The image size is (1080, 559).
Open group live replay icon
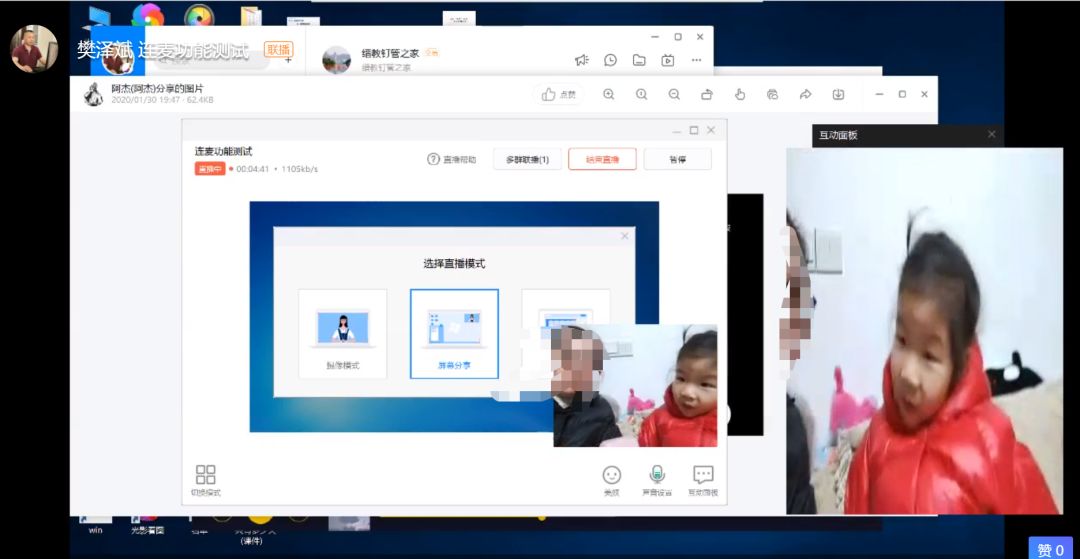(x=667, y=60)
